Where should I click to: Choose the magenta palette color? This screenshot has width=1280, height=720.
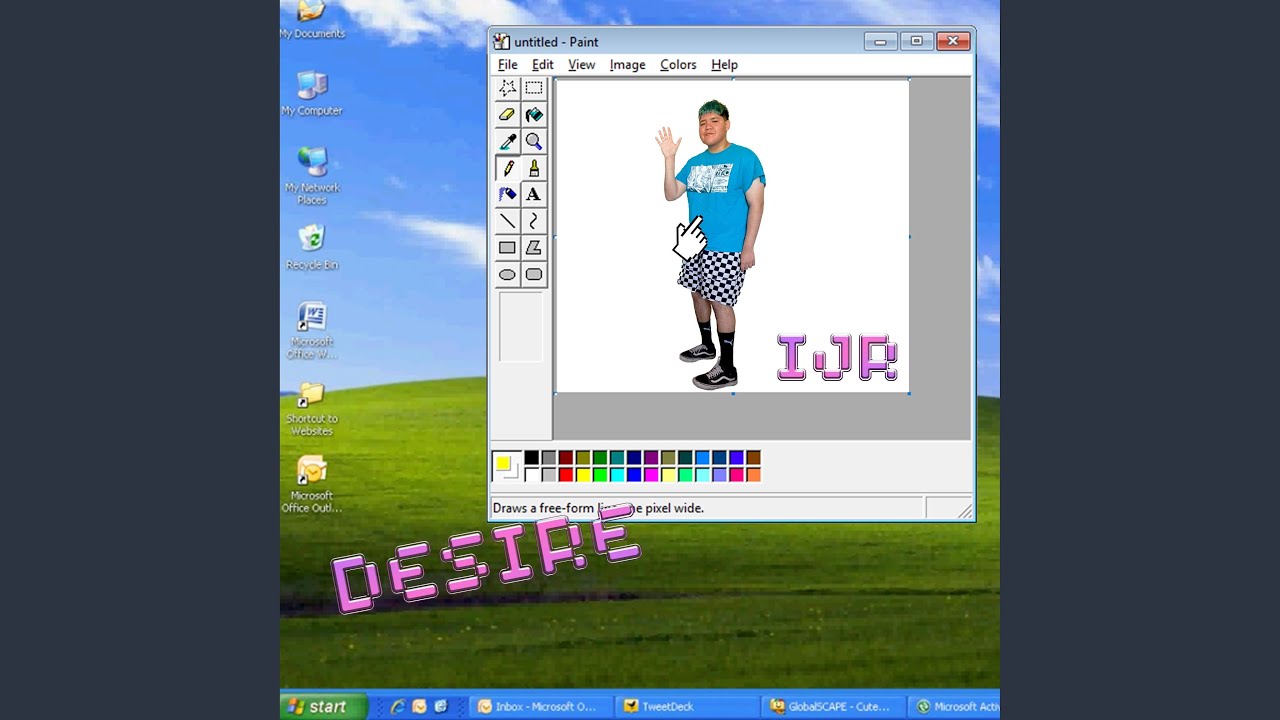point(651,475)
